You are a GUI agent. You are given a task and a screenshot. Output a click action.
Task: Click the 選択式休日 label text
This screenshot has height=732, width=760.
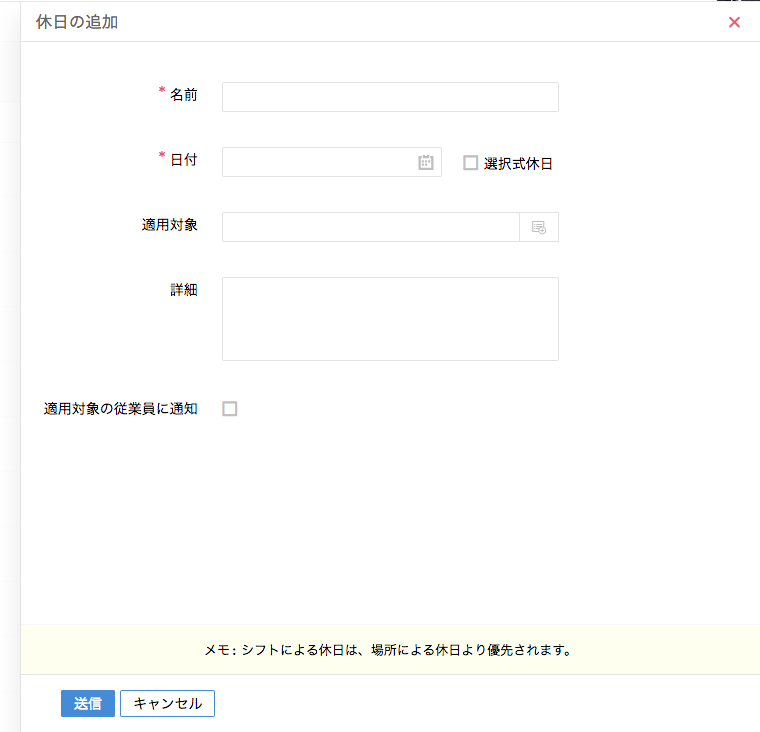pos(518,163)
